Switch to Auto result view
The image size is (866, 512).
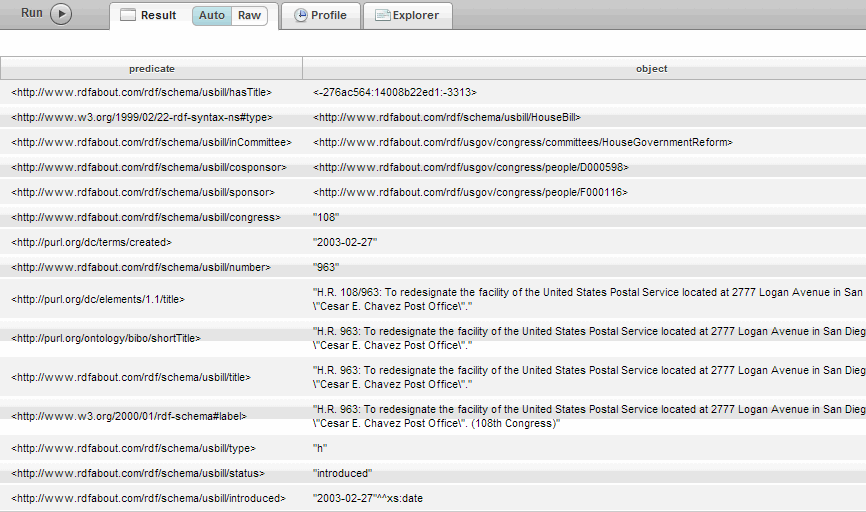pos(212,15)
